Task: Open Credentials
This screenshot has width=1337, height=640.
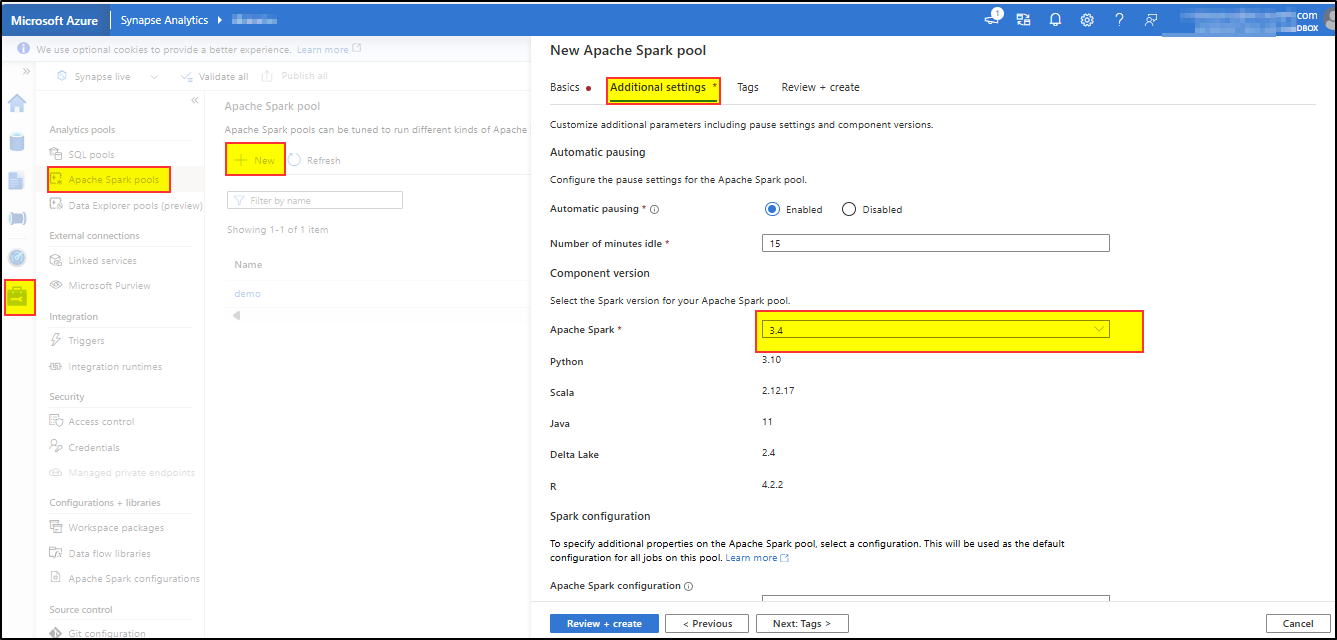Action: coord(94,447)
